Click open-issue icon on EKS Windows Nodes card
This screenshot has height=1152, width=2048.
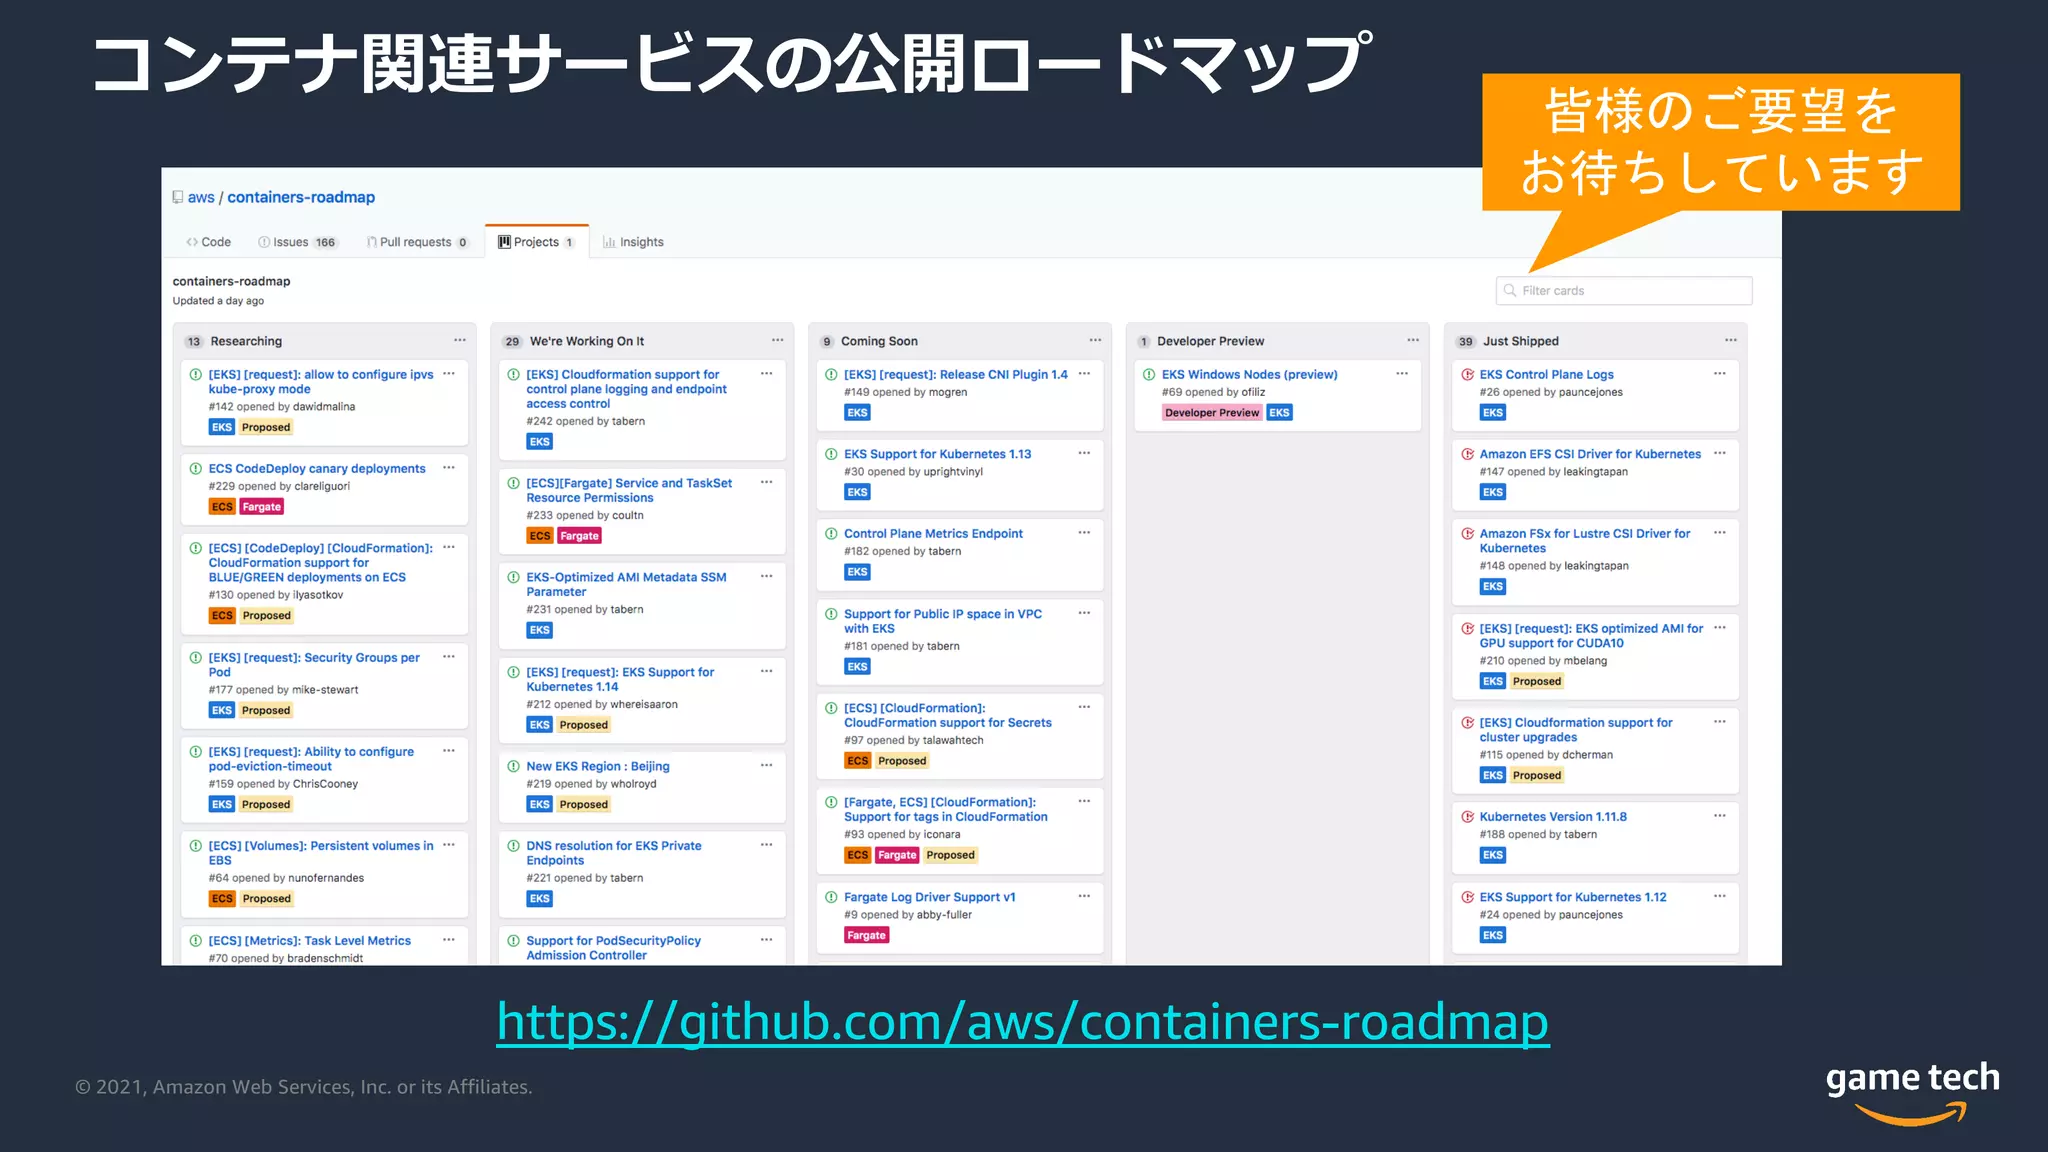(x=1149, y=374)
